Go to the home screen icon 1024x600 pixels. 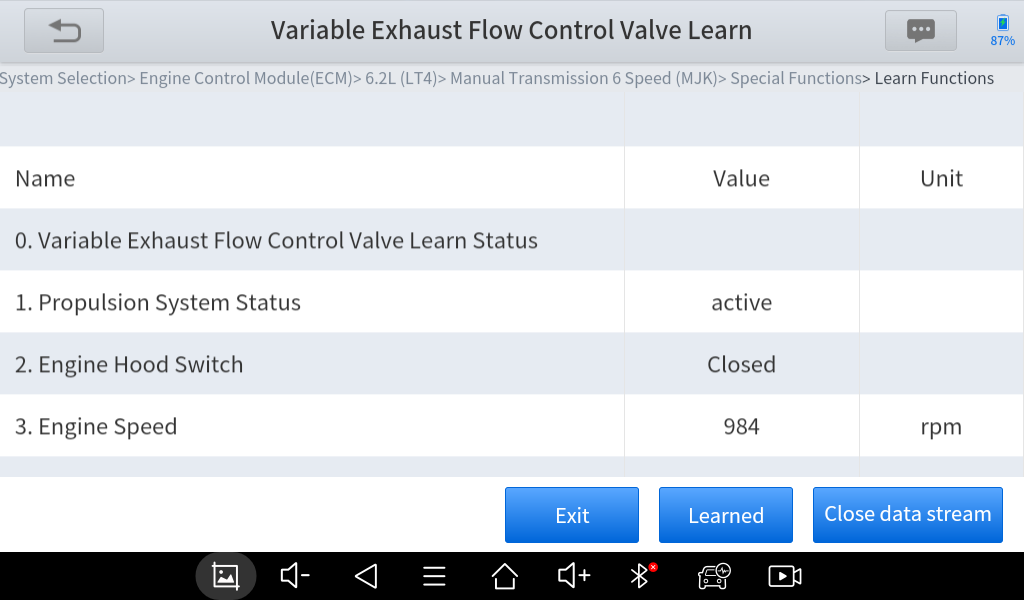(505, 576)
